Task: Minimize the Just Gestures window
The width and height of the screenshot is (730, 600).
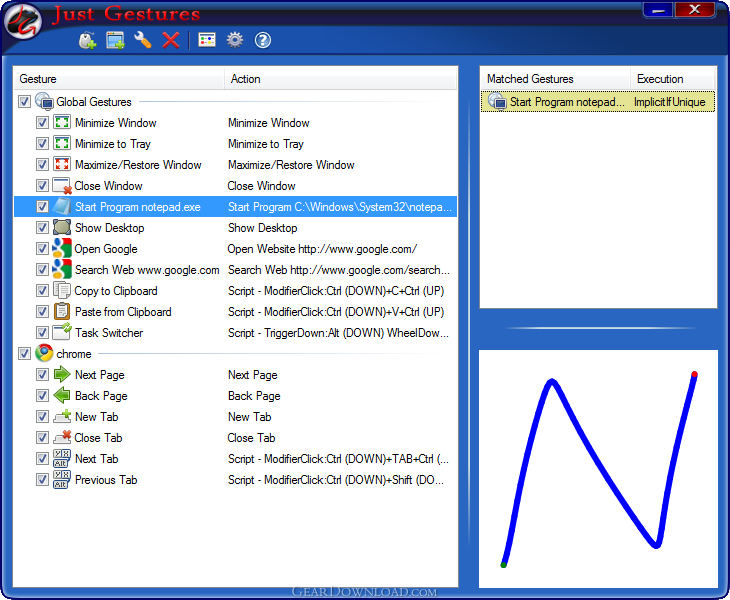Action: (x=658, y=10)
